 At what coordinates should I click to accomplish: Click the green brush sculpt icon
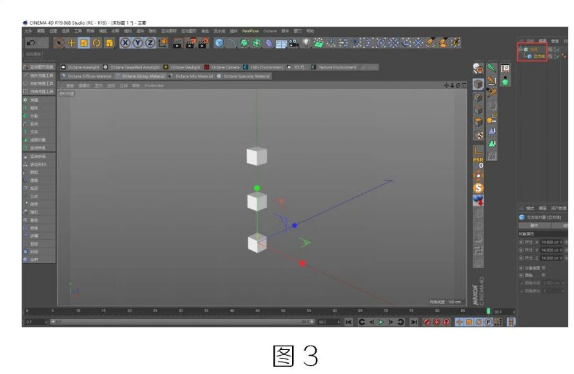pyautogui.click(x=492, y=68)
